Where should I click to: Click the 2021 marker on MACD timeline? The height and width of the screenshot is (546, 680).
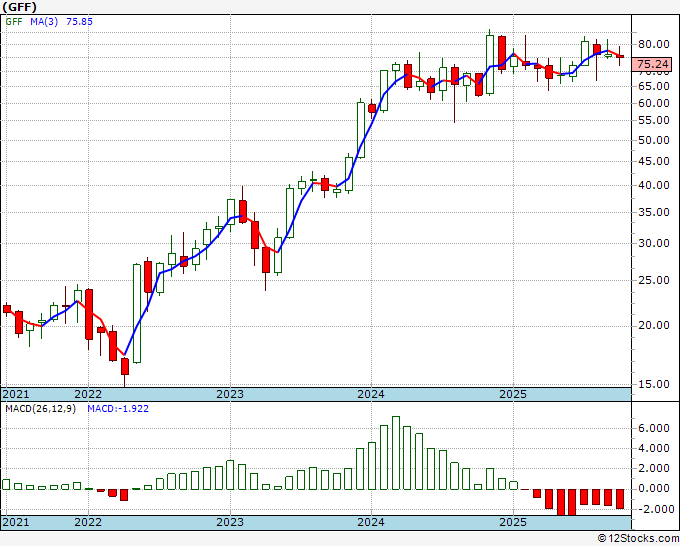tap(16, 522)
